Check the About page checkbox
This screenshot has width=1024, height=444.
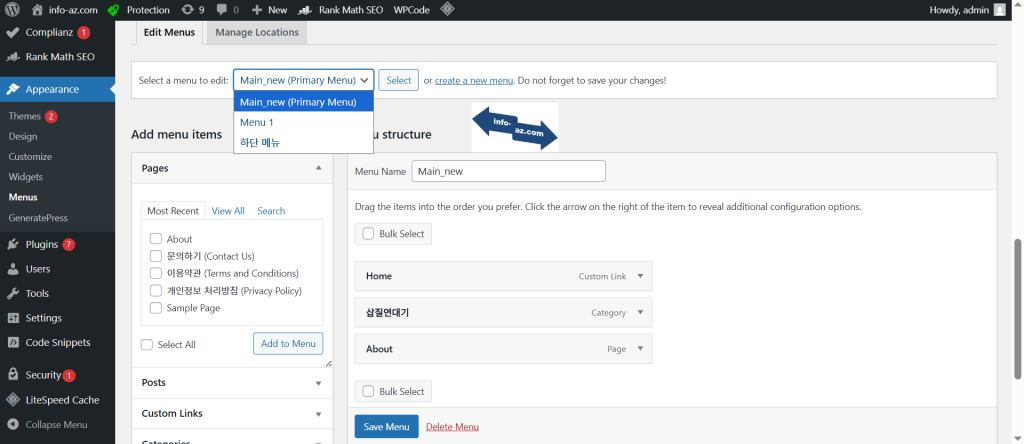[x=156, y=239]
